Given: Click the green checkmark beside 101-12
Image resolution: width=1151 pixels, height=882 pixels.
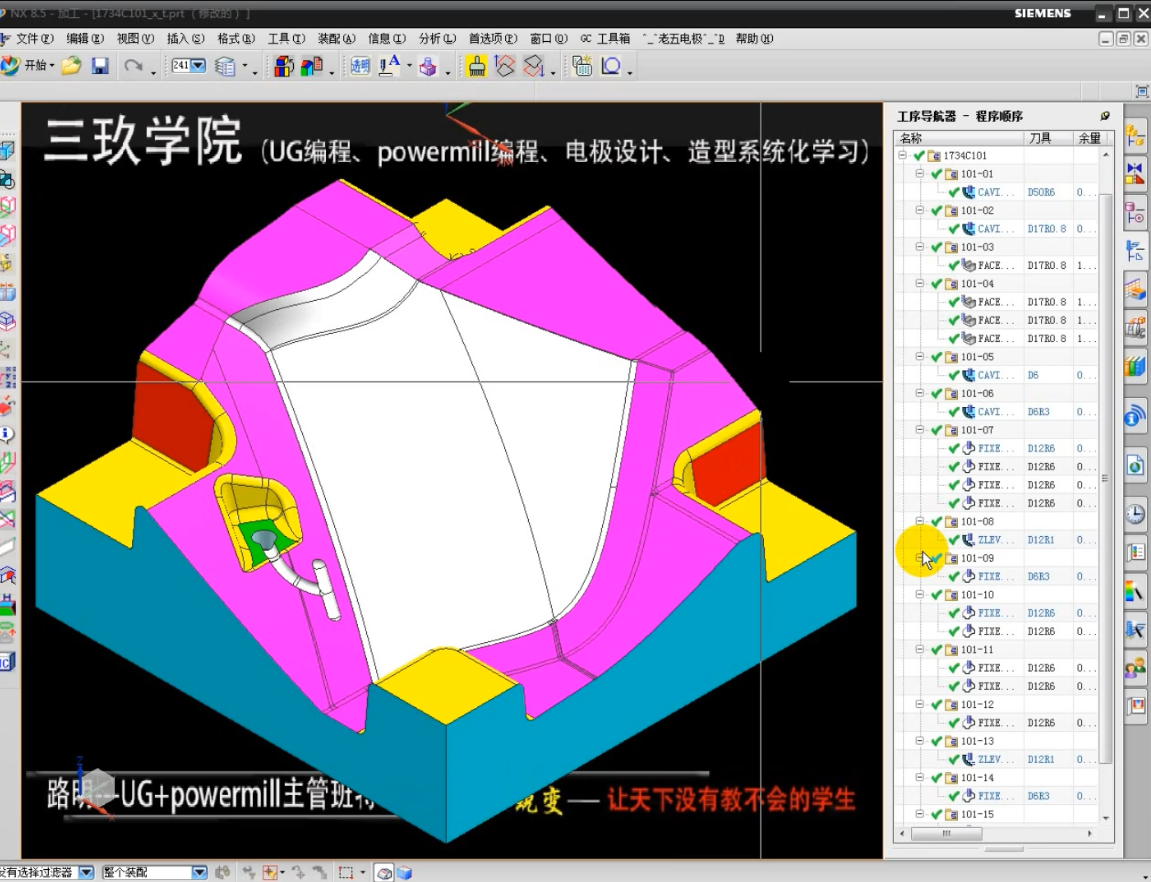Looking at the screenshot, I should [x=936, y=705].
